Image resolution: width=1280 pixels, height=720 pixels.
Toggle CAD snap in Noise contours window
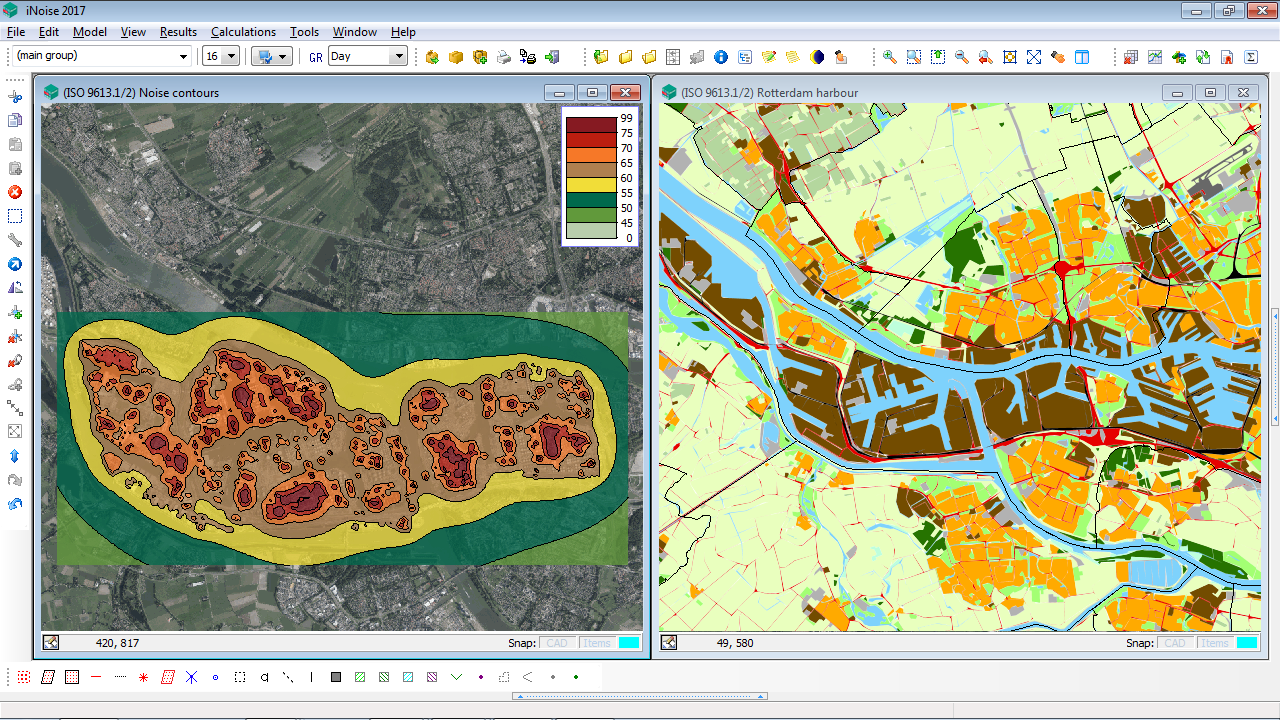pos(557,643)
